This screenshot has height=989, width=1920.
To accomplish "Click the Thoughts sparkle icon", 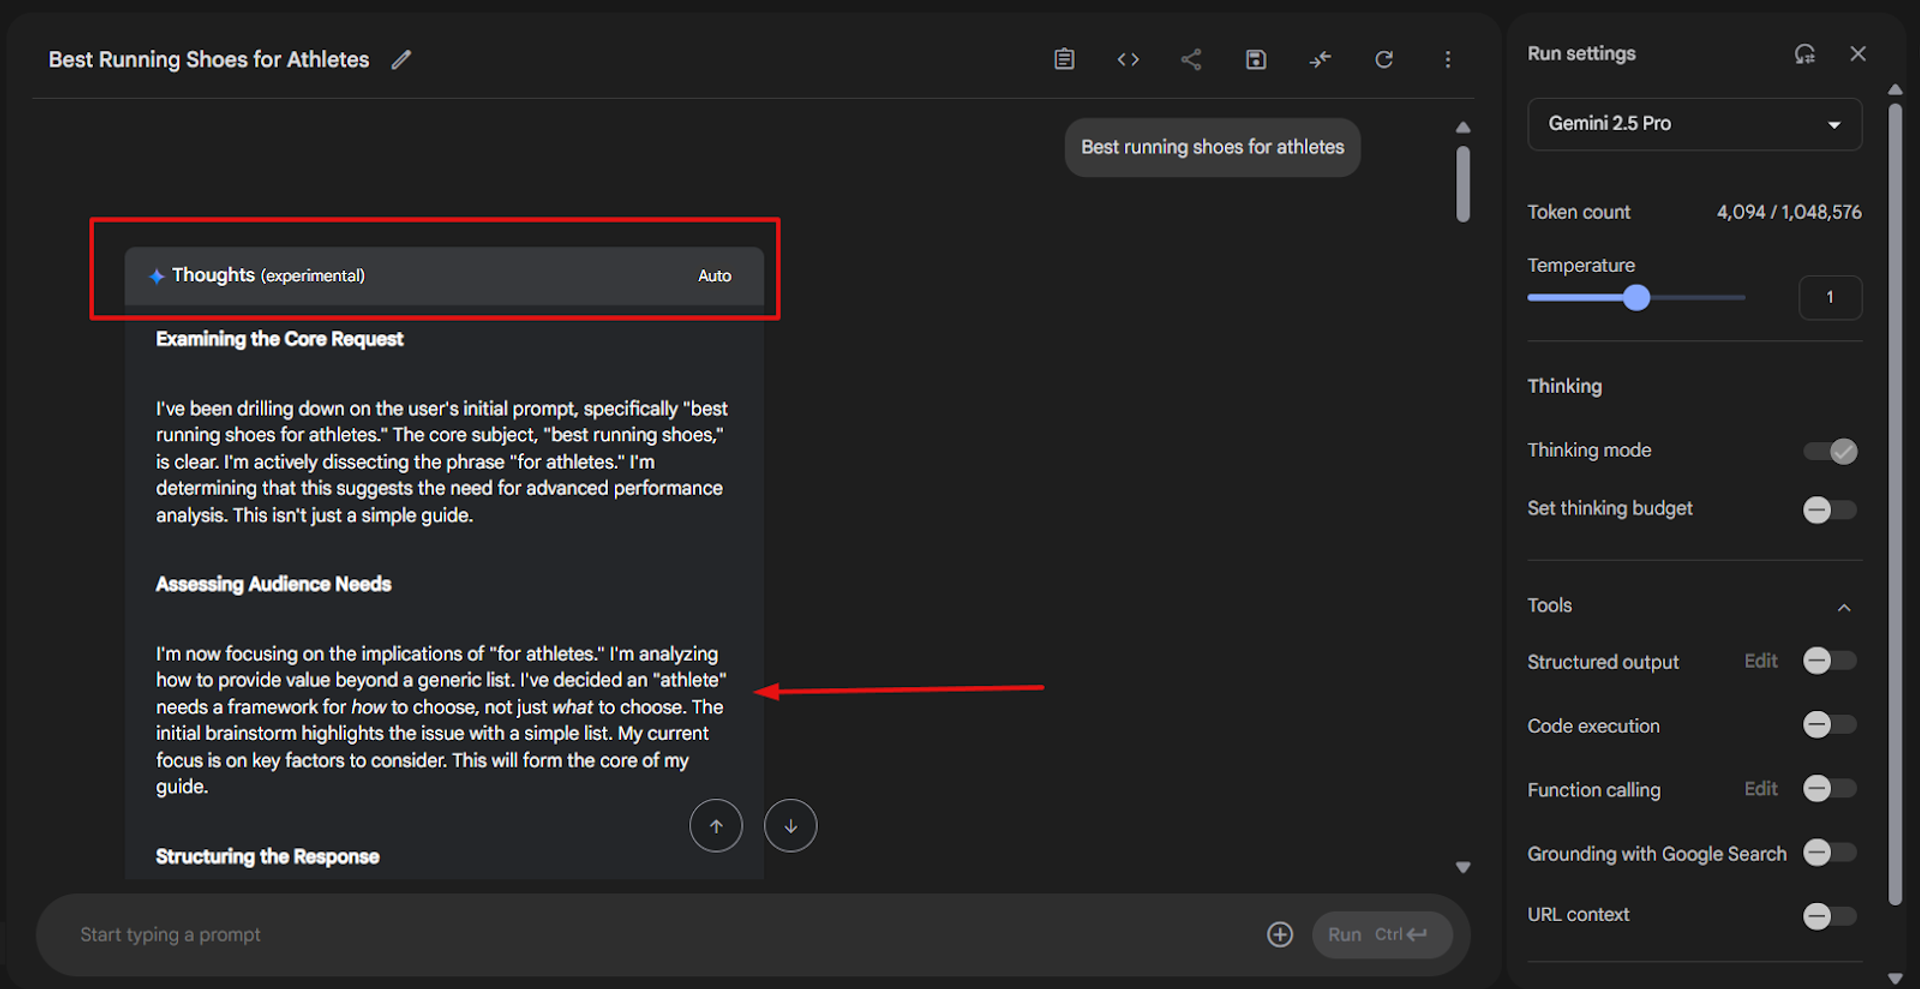I will 156,276.
